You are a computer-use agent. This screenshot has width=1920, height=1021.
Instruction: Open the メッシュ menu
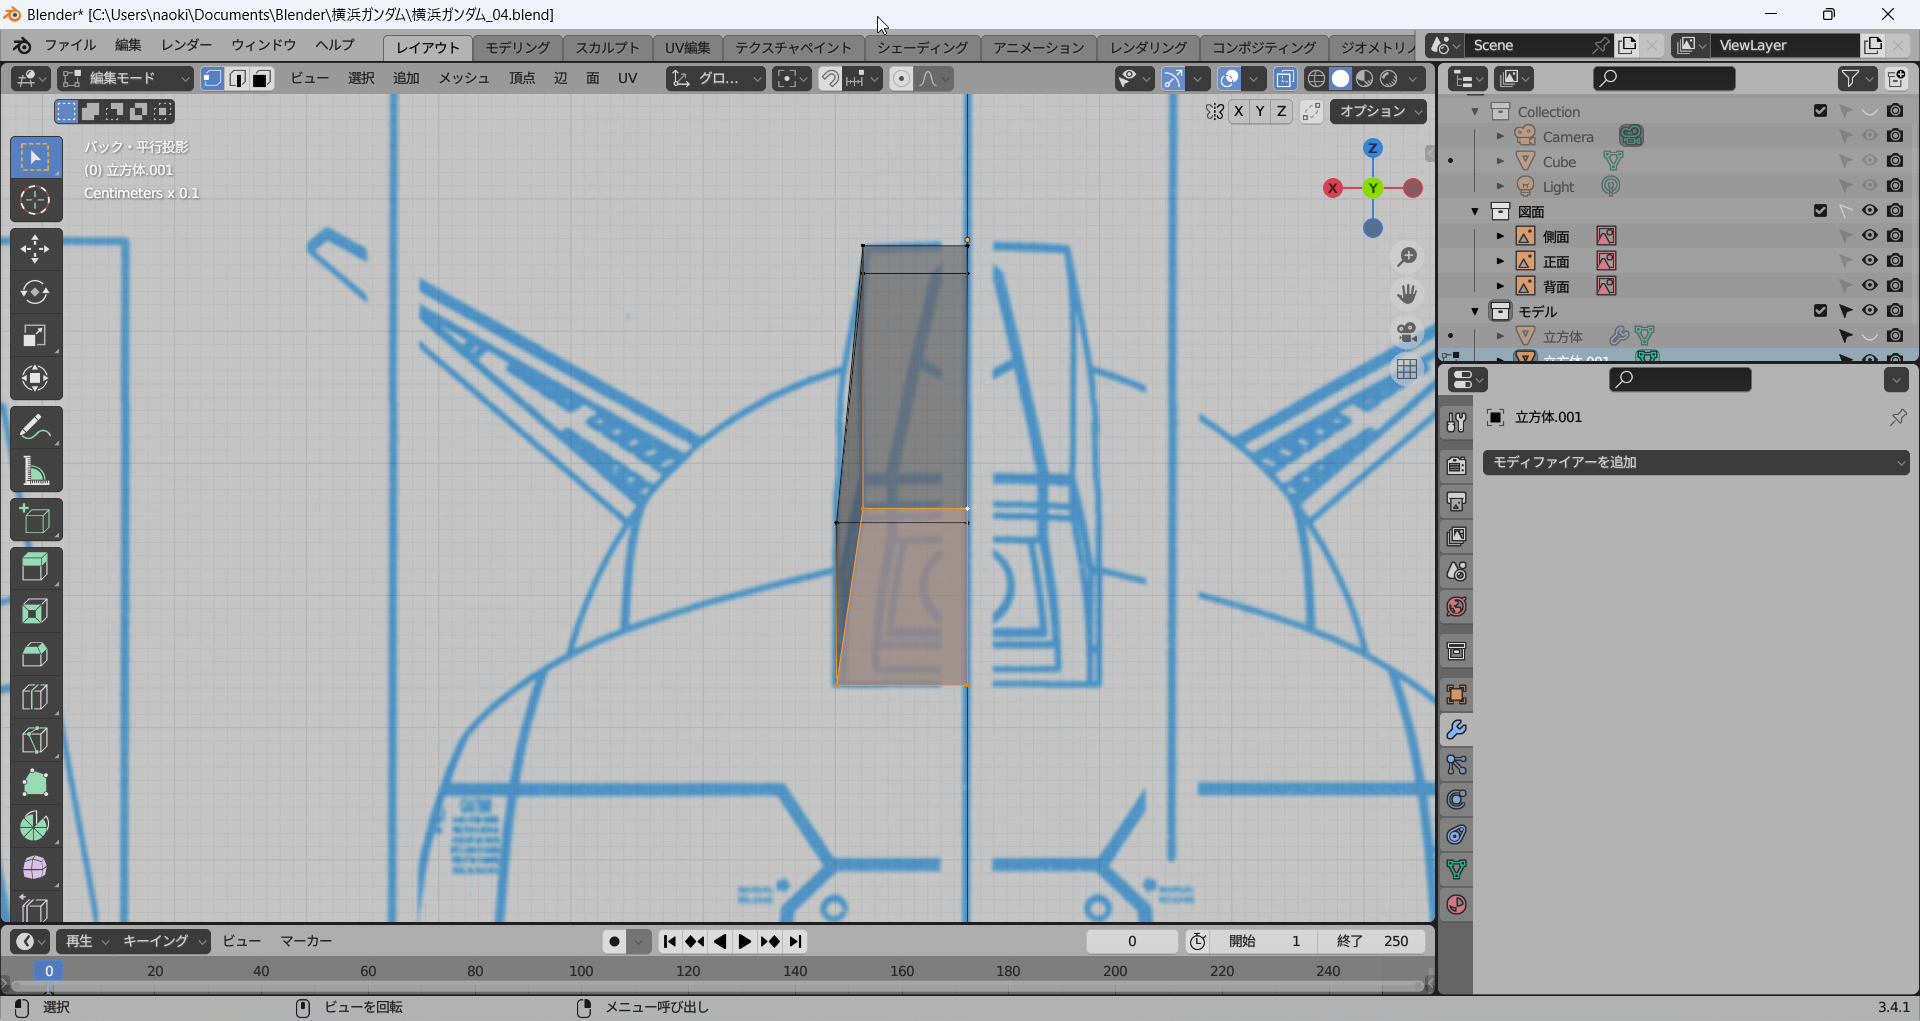click(x=463, y=79)
